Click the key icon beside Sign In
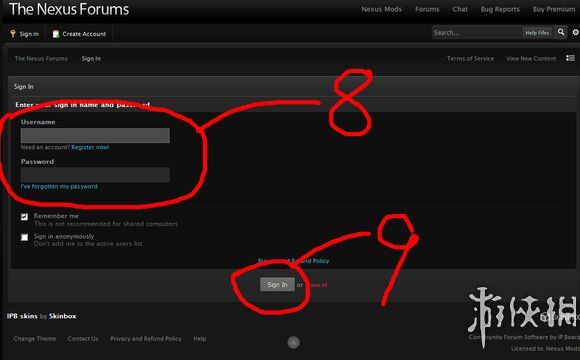Image resolution: width=580 pixels, height=360 pixels. pyautogui.click(x=13, y=34)
